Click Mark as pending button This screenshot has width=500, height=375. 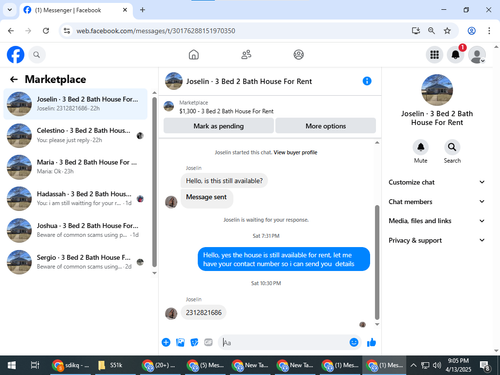tap(219, 126)
